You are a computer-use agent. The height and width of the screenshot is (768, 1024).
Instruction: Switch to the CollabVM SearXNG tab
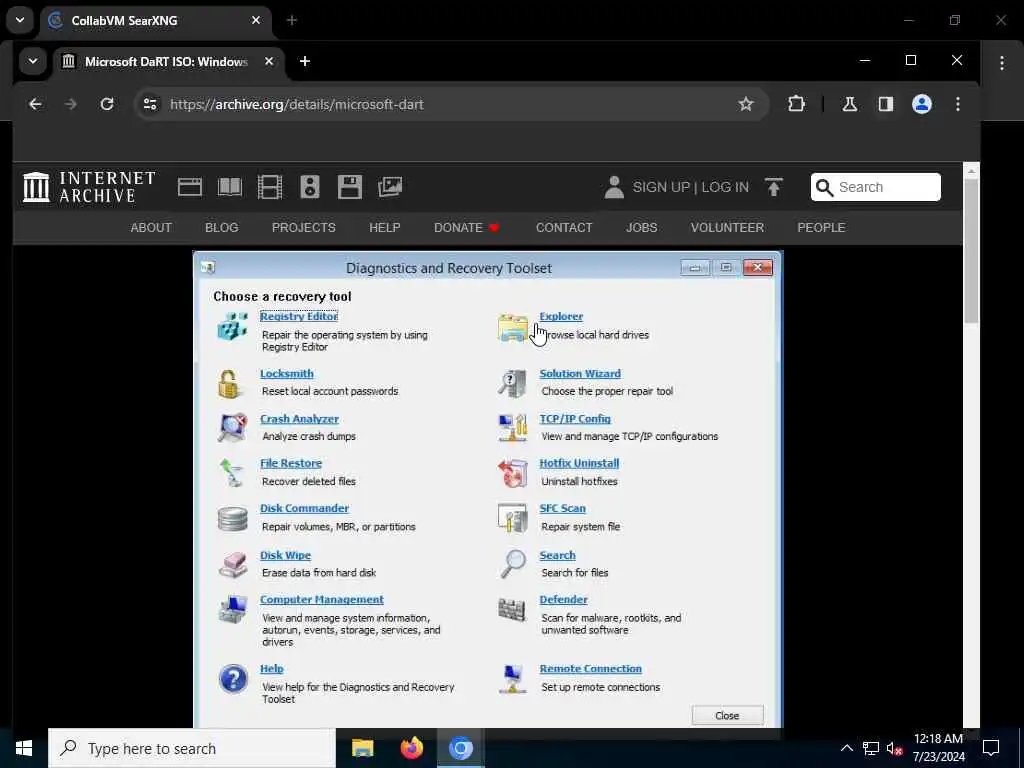coord(155,20)
